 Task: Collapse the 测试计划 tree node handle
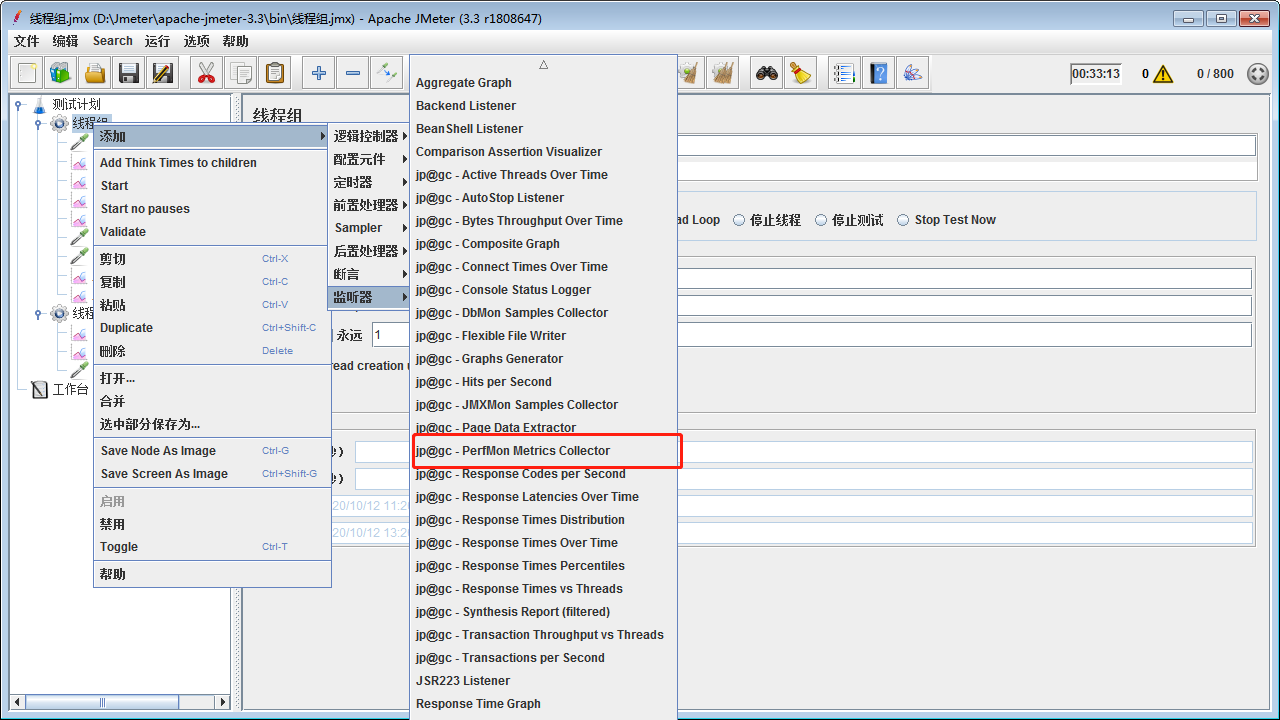(x=18, y=104)
